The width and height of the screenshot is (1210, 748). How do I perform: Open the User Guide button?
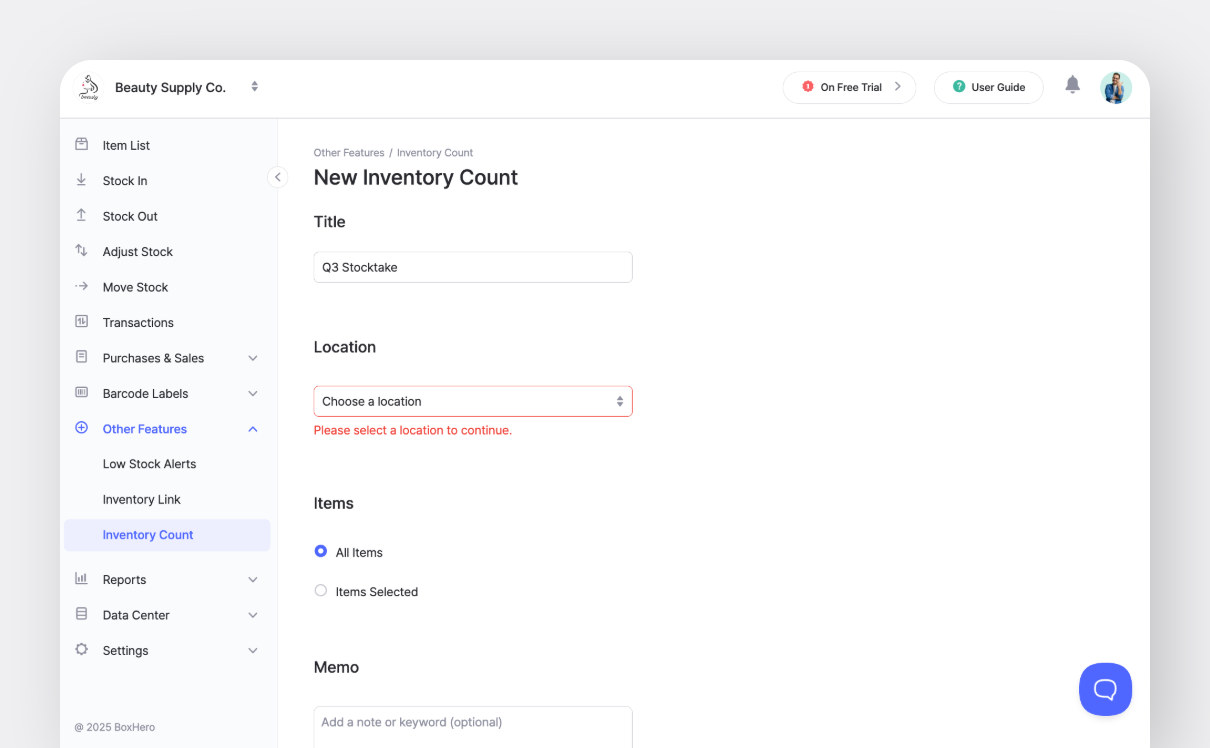click(x=988, y=87)
